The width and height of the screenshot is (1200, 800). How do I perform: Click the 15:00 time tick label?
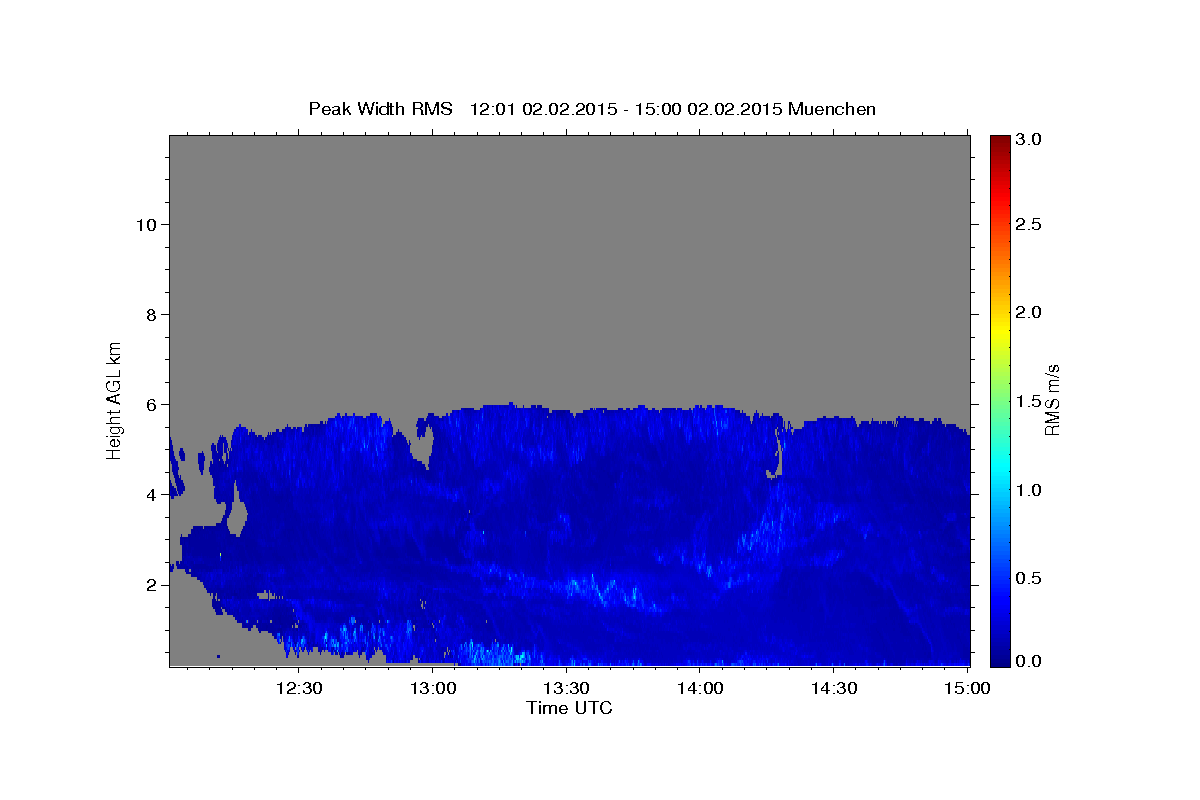pyautogui.click(x=967, y=688)
